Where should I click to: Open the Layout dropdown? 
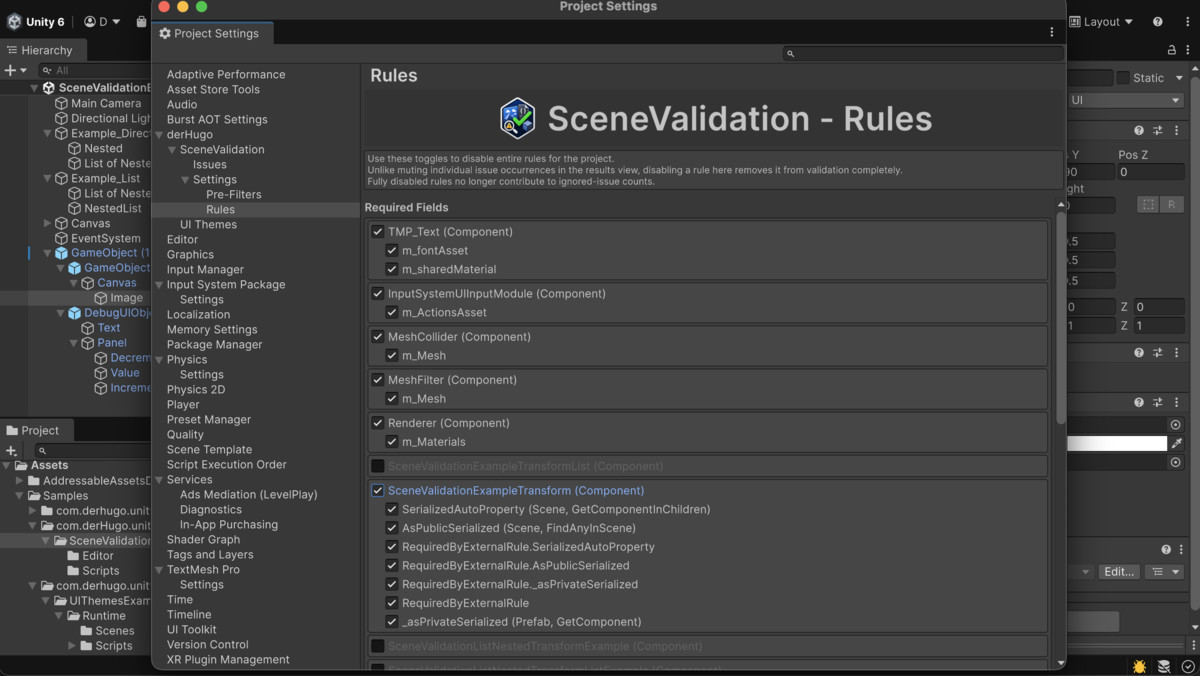[1102, 21]
